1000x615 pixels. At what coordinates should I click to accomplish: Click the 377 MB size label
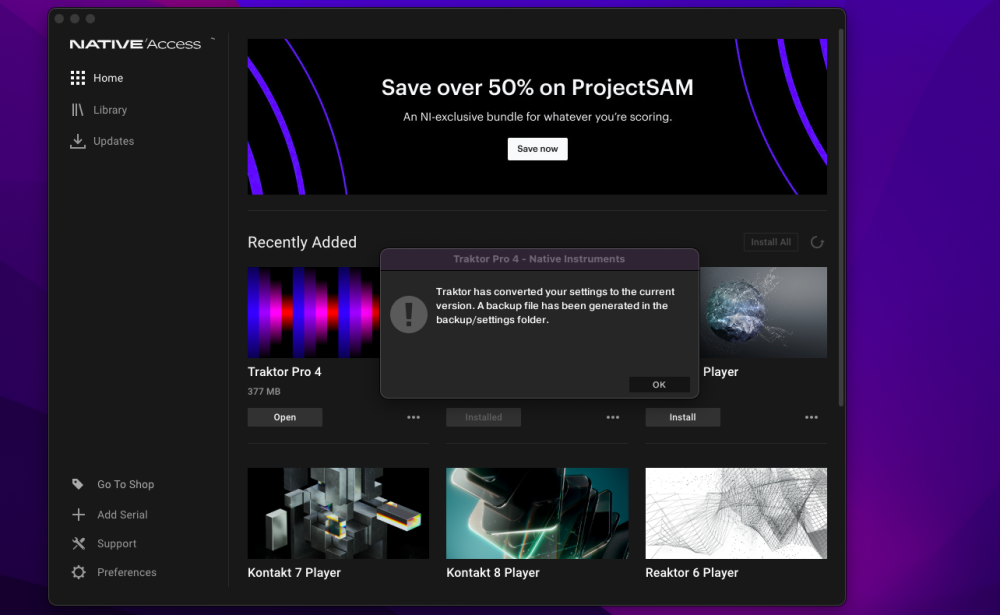click(x=264, y=391)
